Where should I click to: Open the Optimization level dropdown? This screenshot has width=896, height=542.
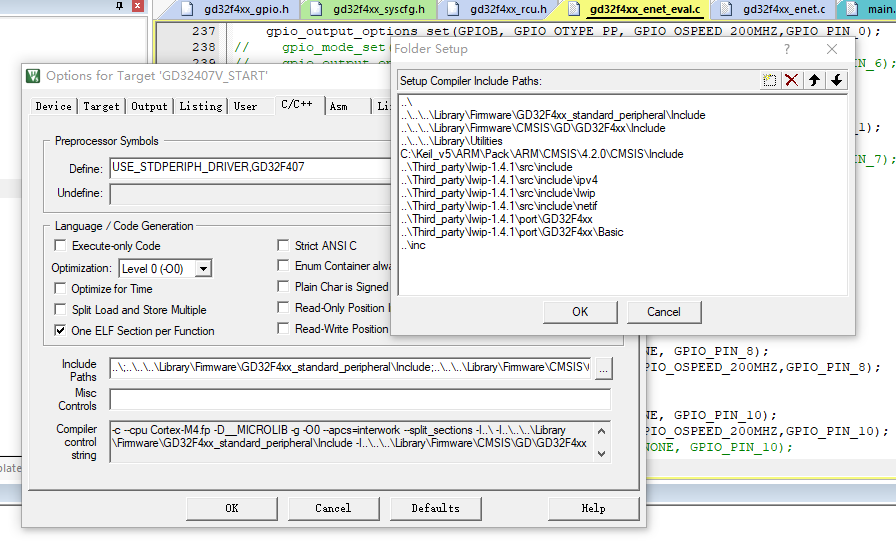tap(203, 269)
